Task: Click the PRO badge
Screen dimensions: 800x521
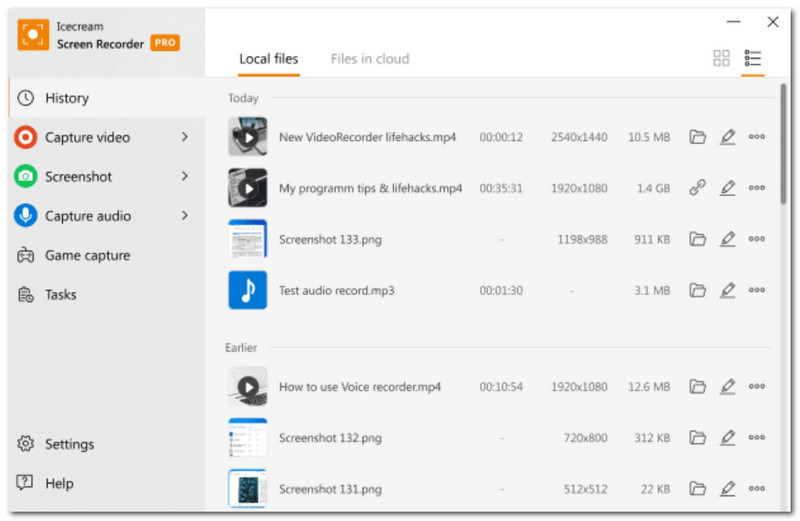Action: pos(165,43)
